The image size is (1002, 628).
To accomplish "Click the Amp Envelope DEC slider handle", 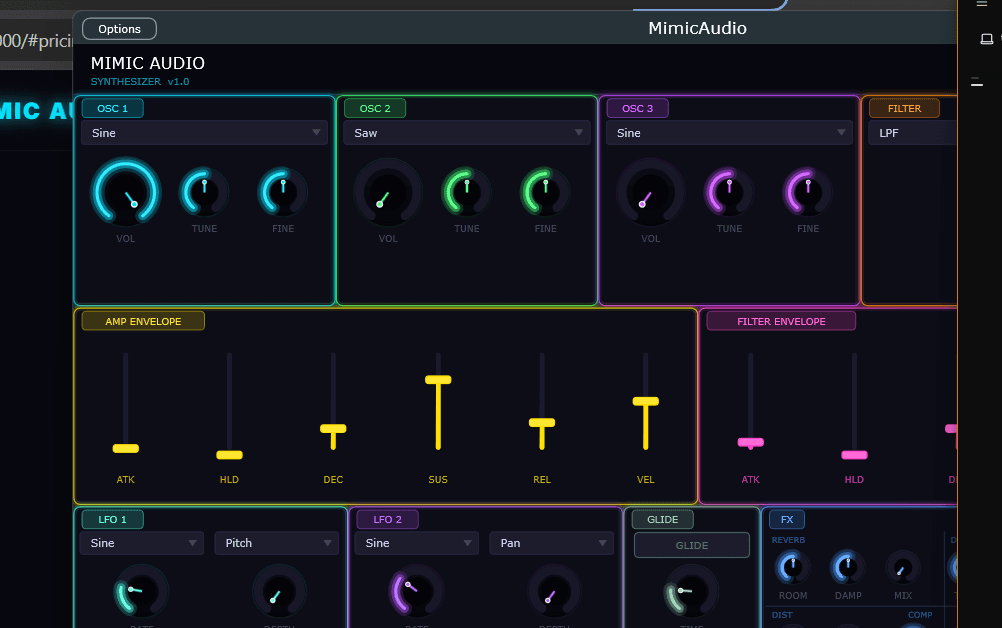I will [333, 429].
